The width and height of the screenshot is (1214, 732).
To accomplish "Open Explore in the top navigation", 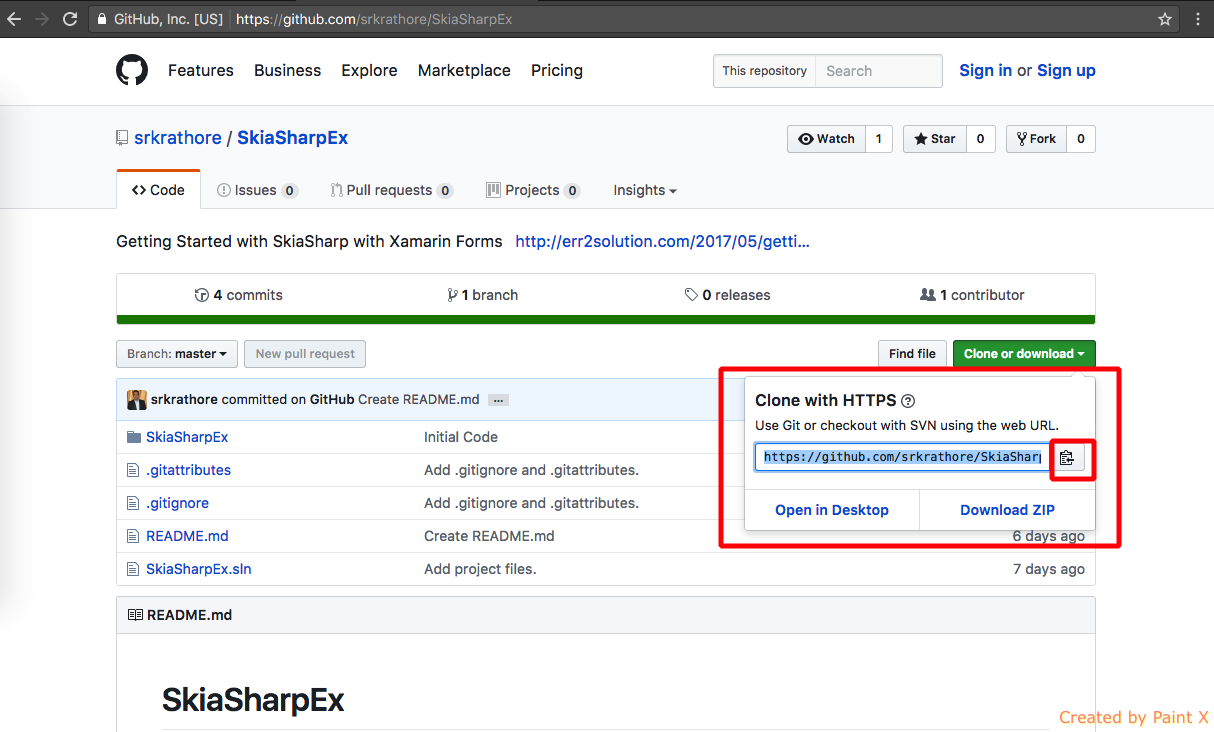I will (369, 70).
